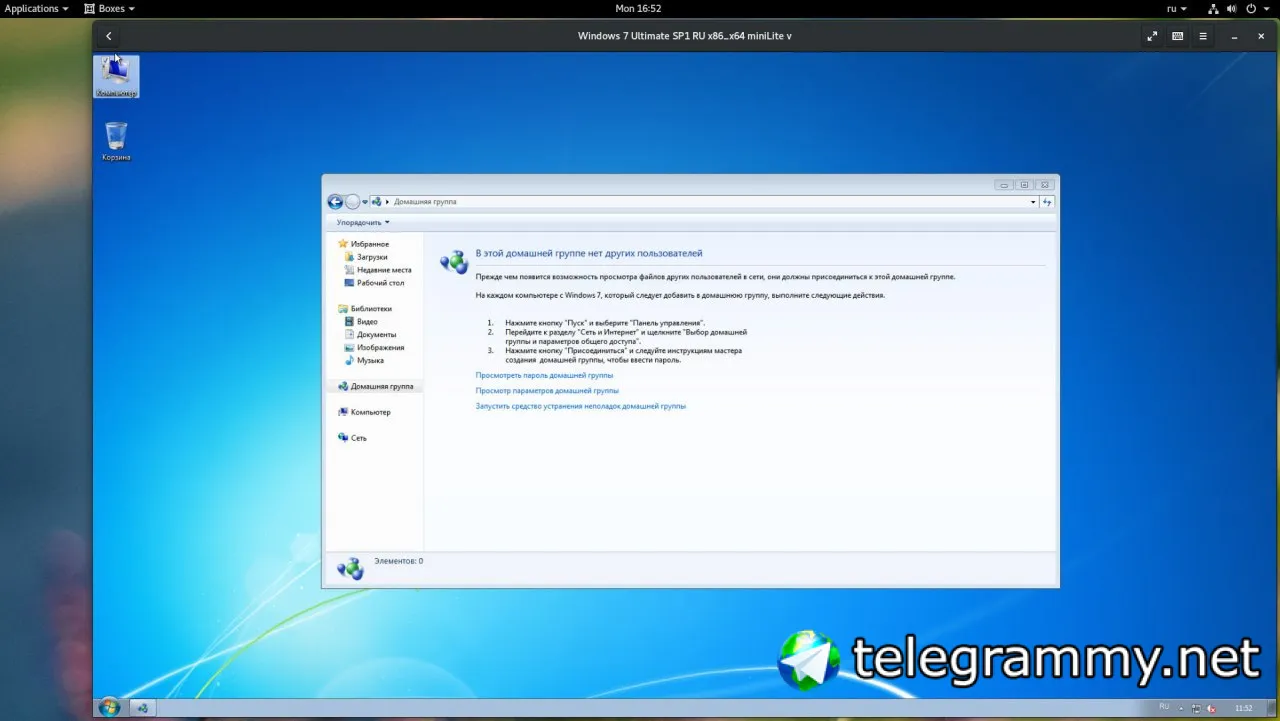Open the Загрузки folder
Viewport: 1280px width, 721px height.
click(372, 257)
